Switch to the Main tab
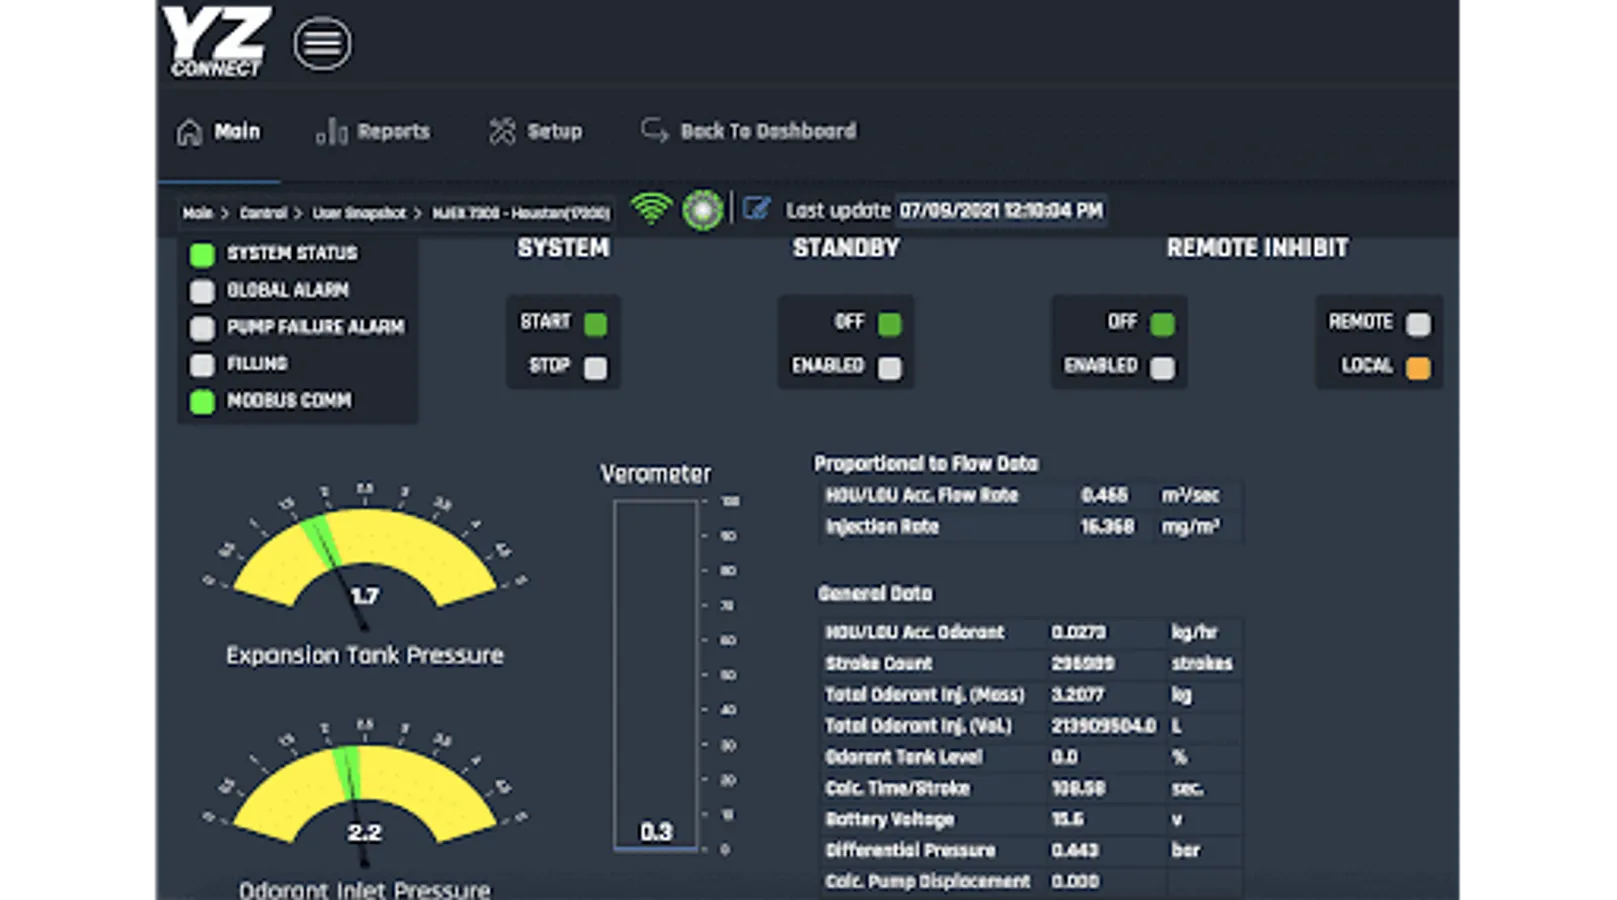Viewport: 1617px width, 900px height. click(x=219, y=132)
